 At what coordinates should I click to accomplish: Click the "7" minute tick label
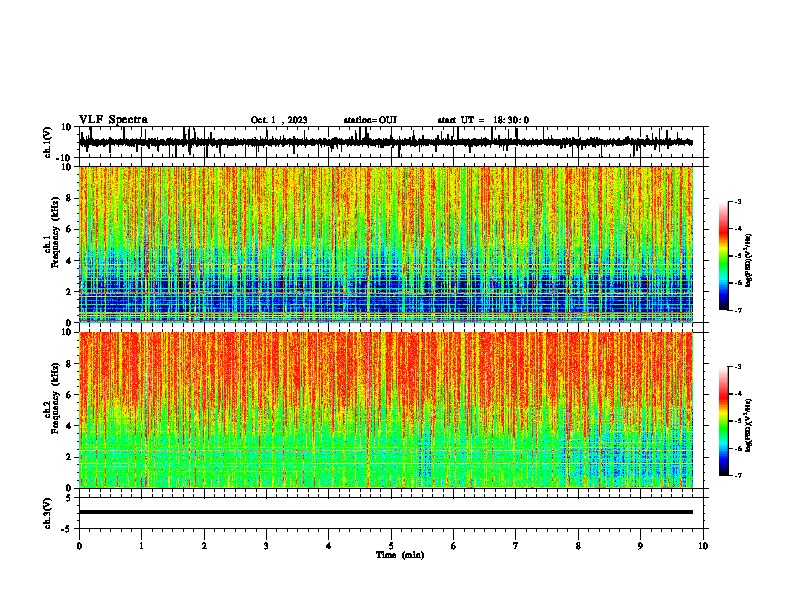pyautogui.click(x=516, y=546)
